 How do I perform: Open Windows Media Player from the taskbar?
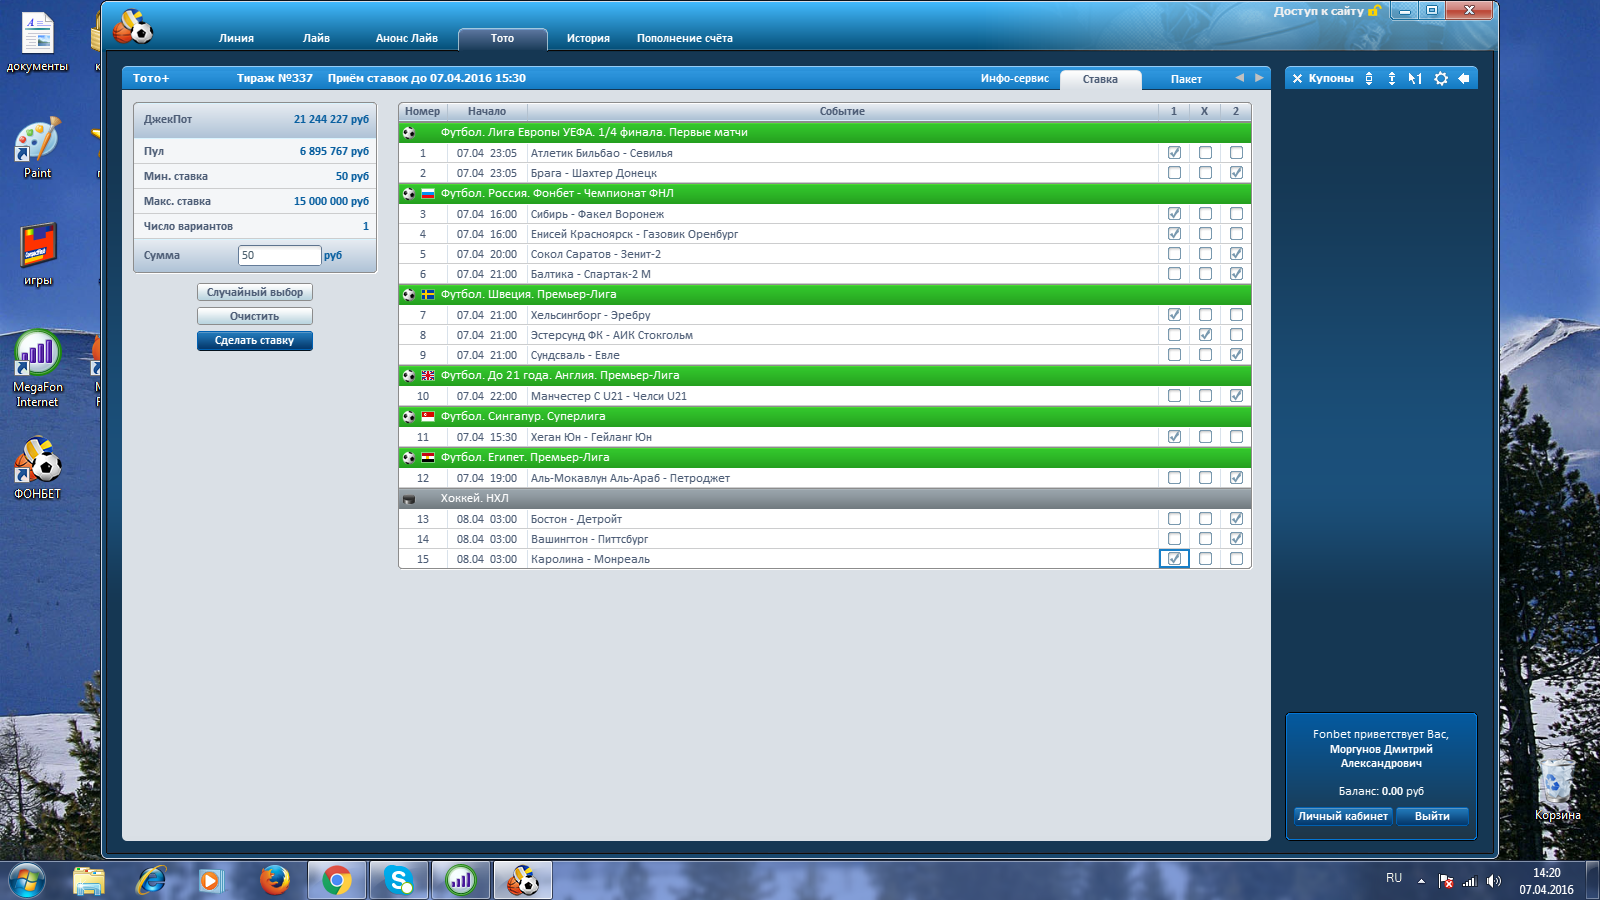coord(210,880)
